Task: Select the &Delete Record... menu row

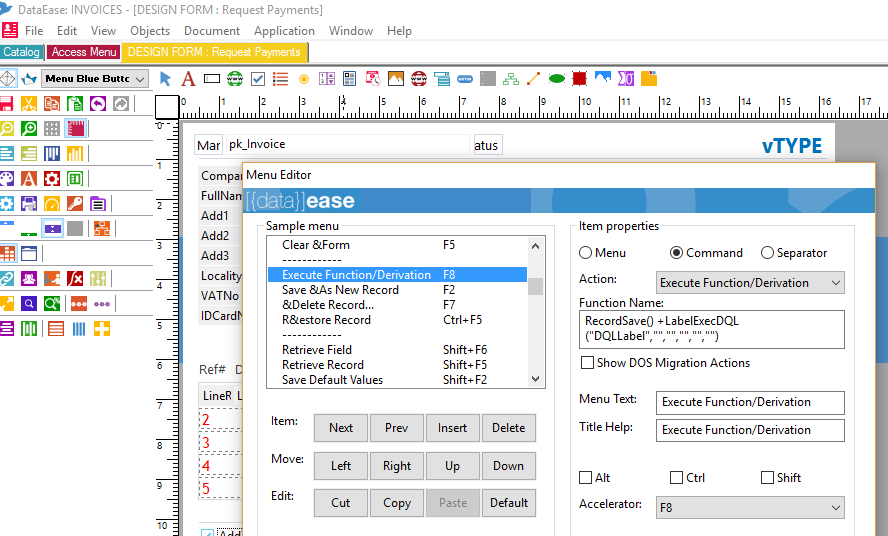Action: pos(398,305)
